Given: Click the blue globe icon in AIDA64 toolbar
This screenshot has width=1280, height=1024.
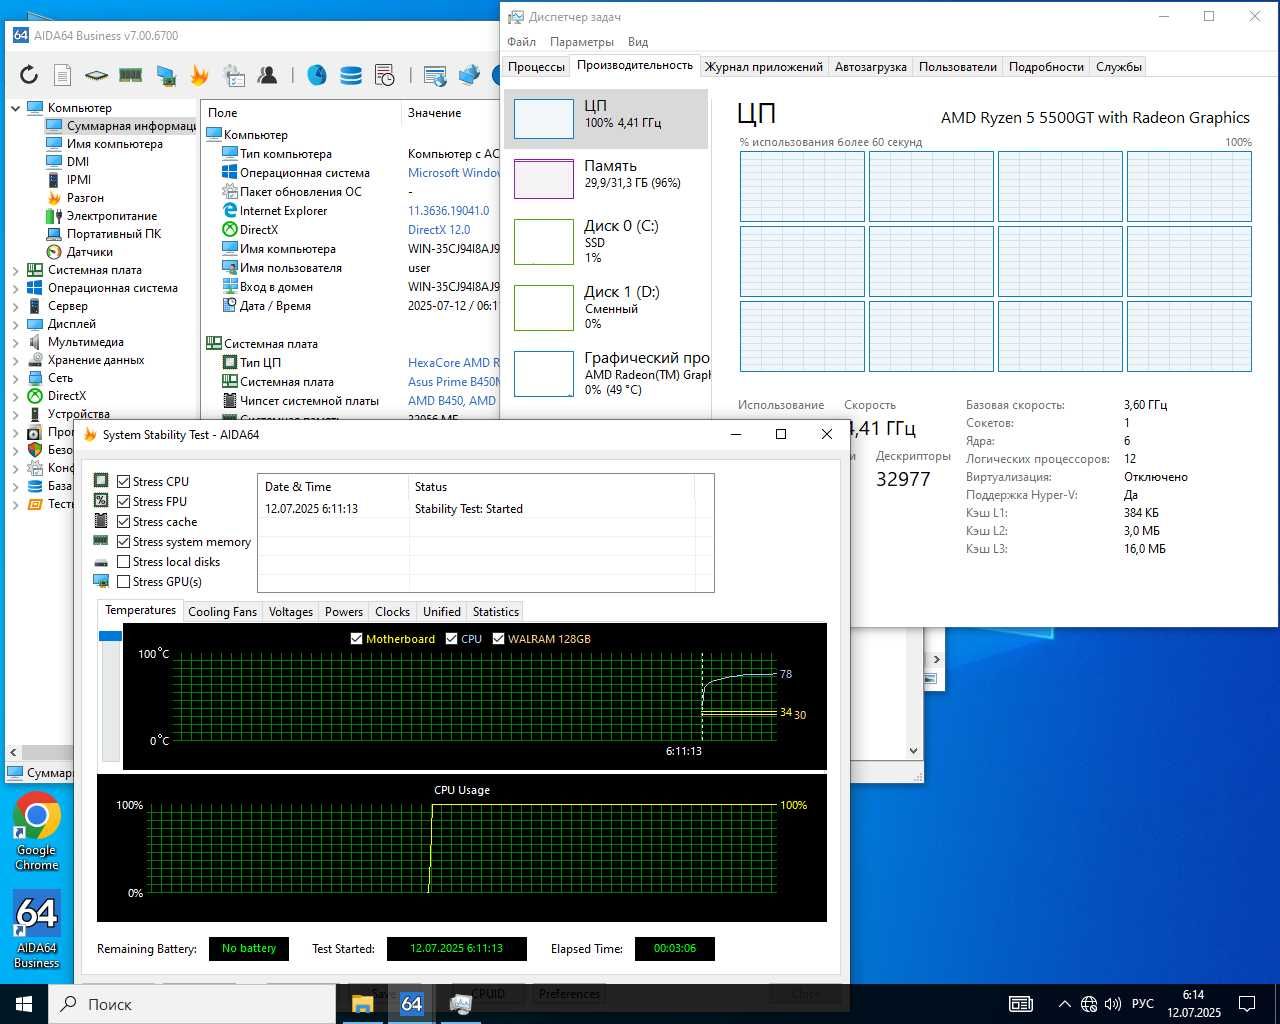Looking at the screenshot, I should [317, 74].
